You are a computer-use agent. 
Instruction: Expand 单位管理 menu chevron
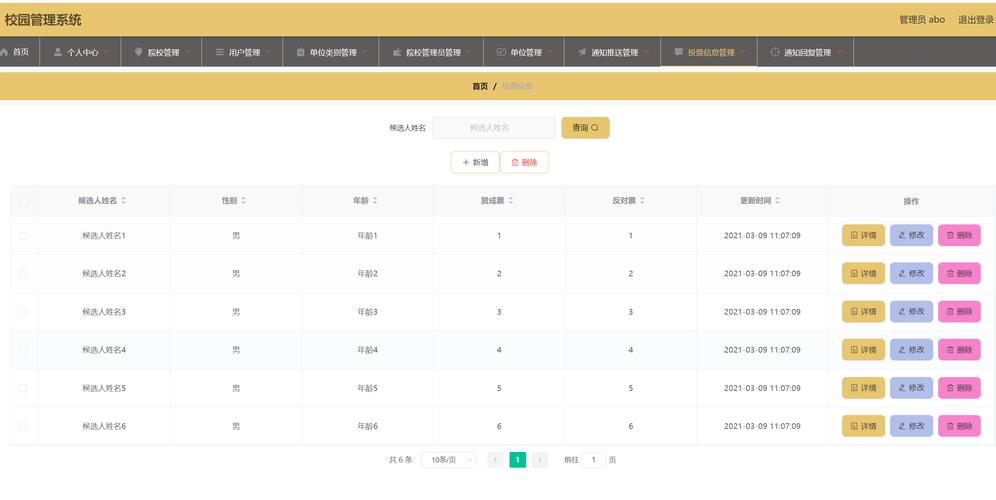[x=549, y=52]
